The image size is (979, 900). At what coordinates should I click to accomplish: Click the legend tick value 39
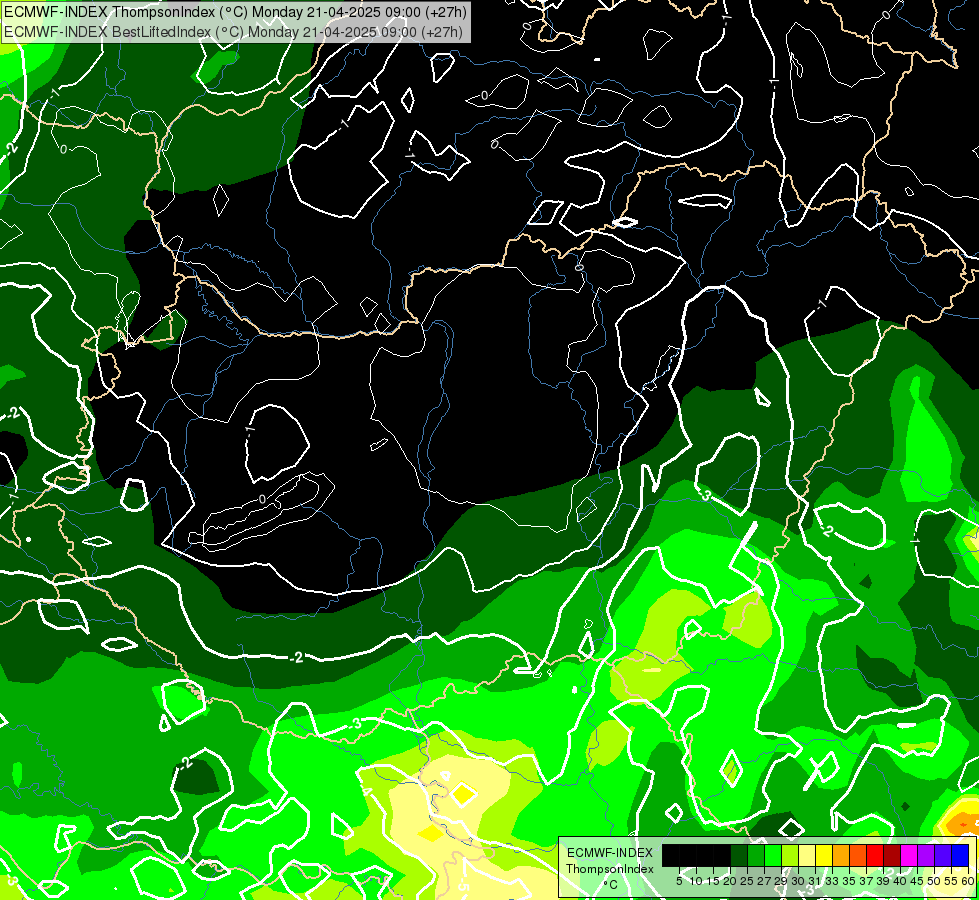[x=883, y=881]
